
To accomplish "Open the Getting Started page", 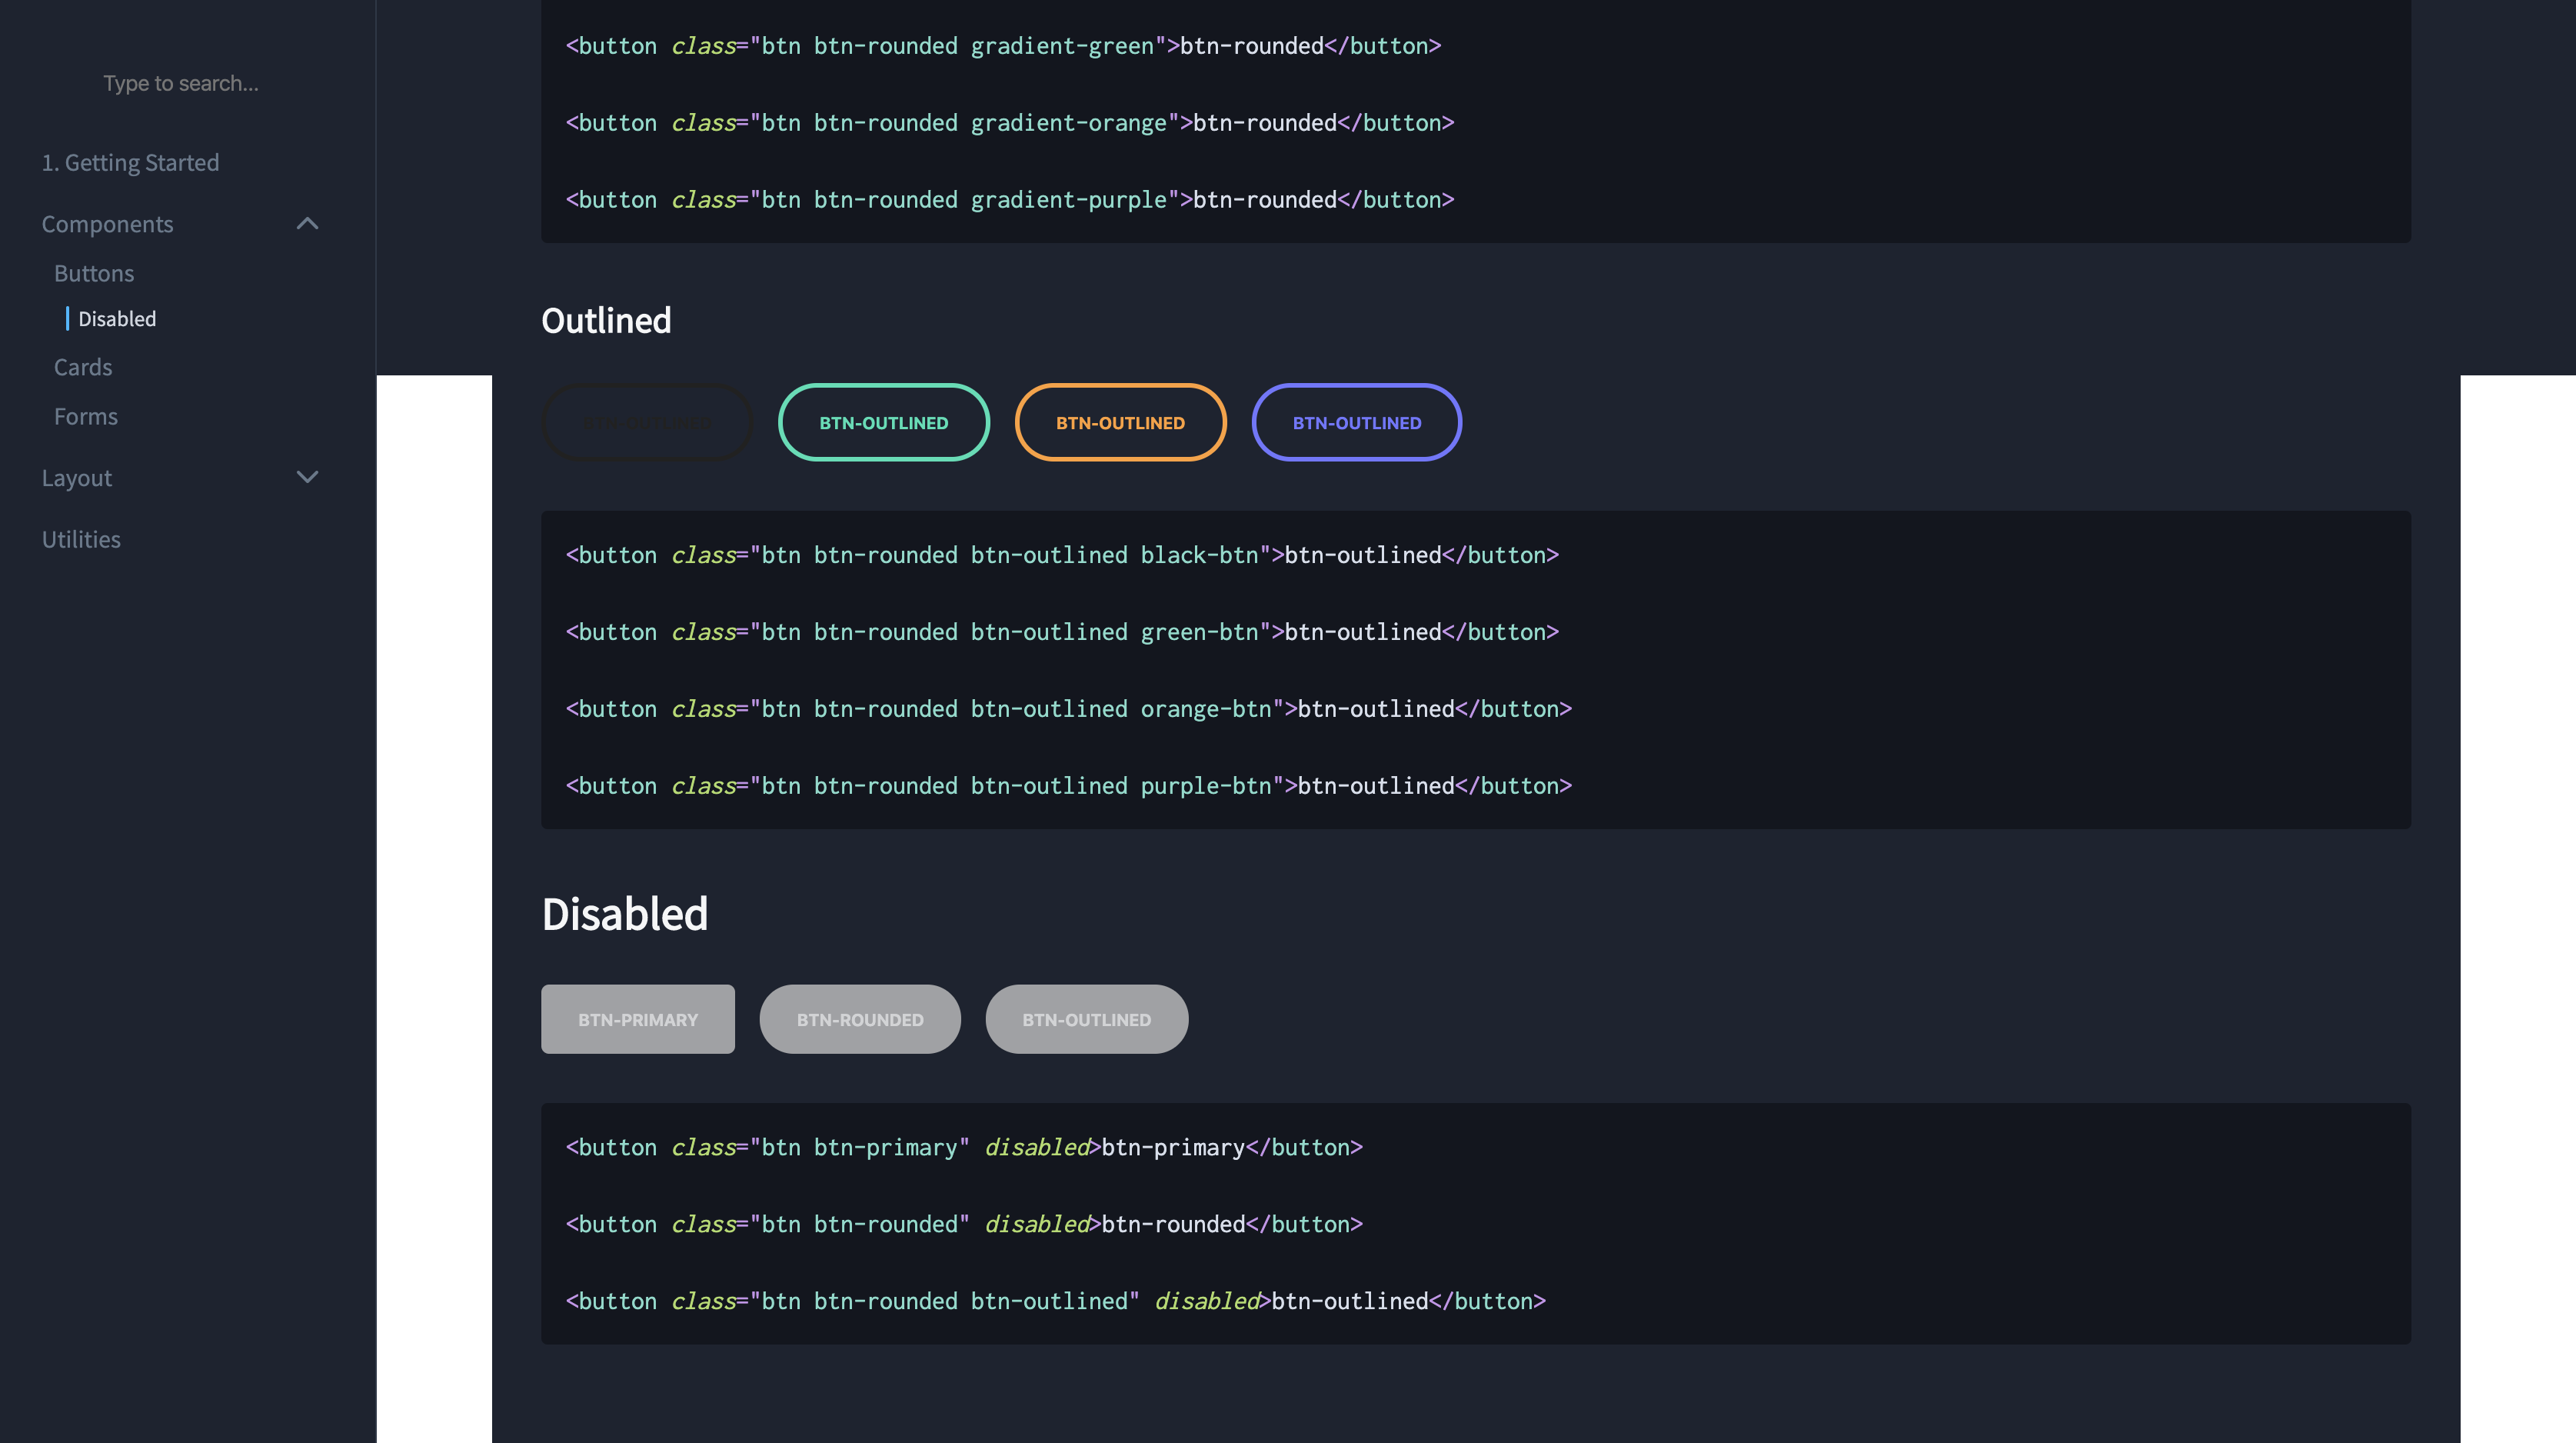I will point(131,161).
